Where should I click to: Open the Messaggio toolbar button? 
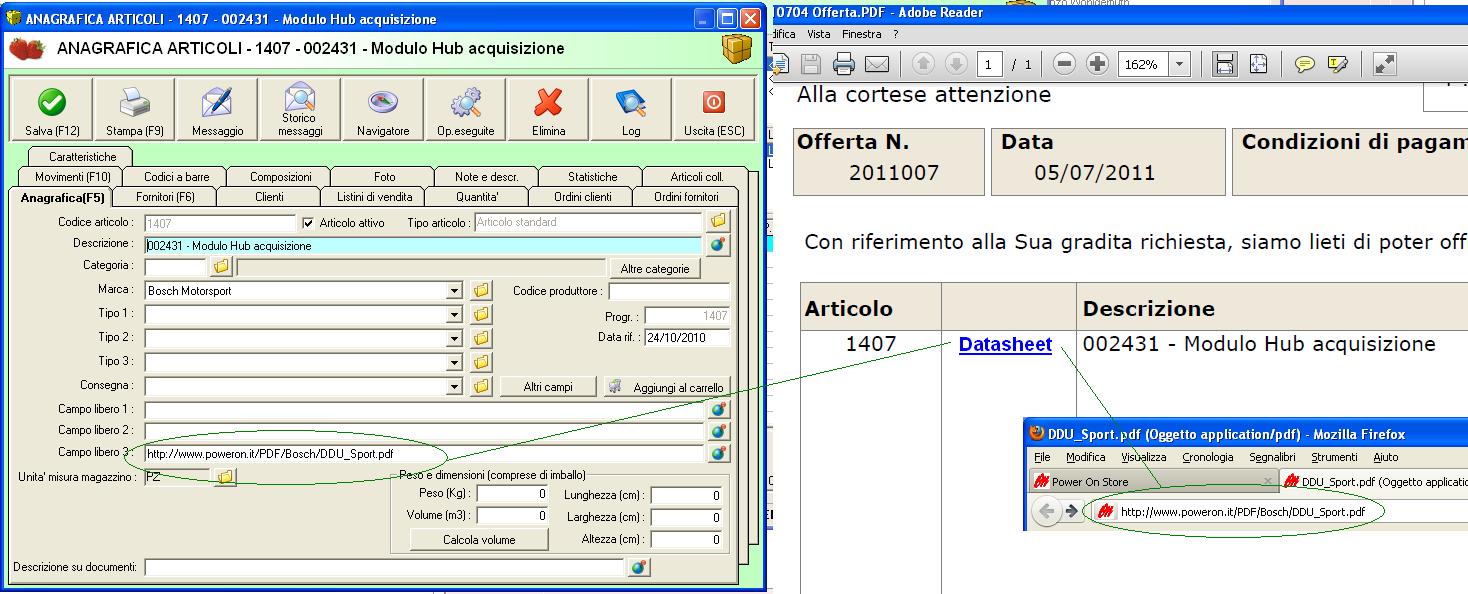217,110
